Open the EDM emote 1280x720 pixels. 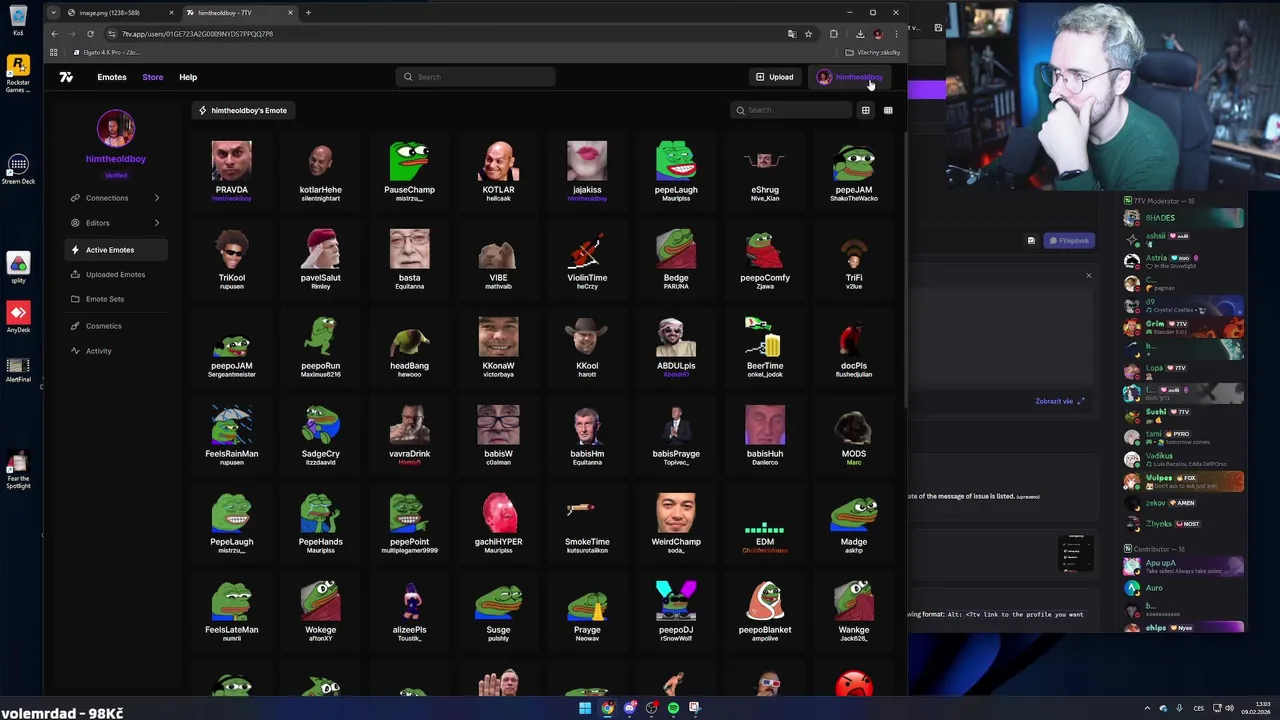tap(765, 523)
